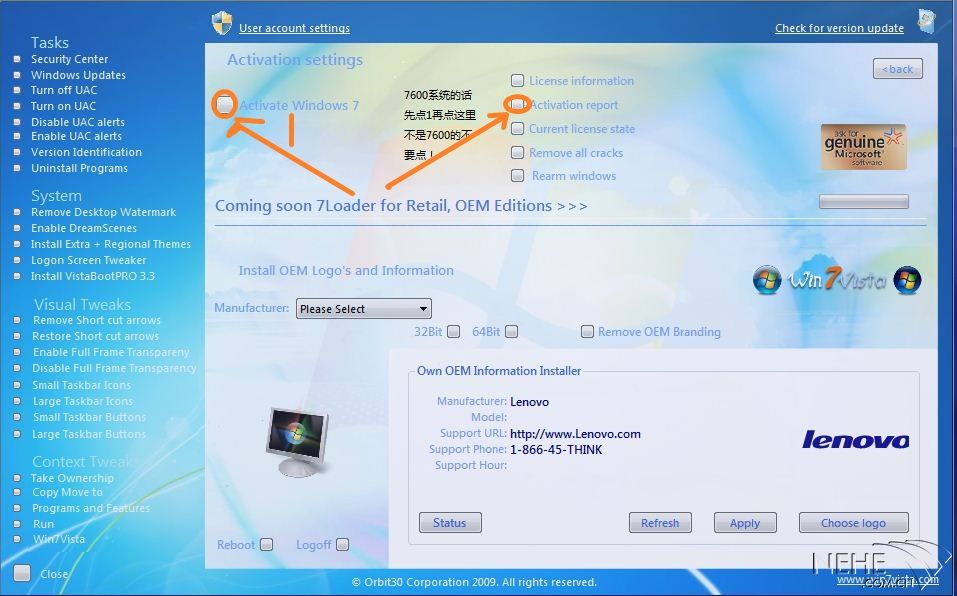Screen dimensions: 957x596
Task: Click the Close checkbox at bottom left
Action: [22, 573]
